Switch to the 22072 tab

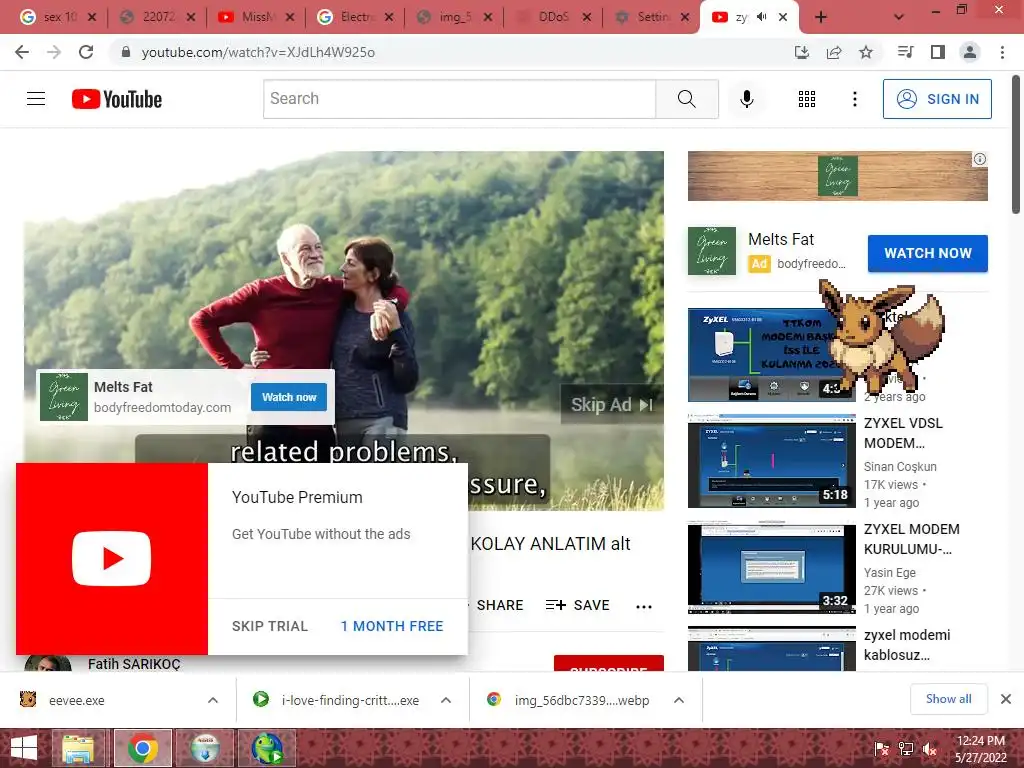tap(158, 17)
